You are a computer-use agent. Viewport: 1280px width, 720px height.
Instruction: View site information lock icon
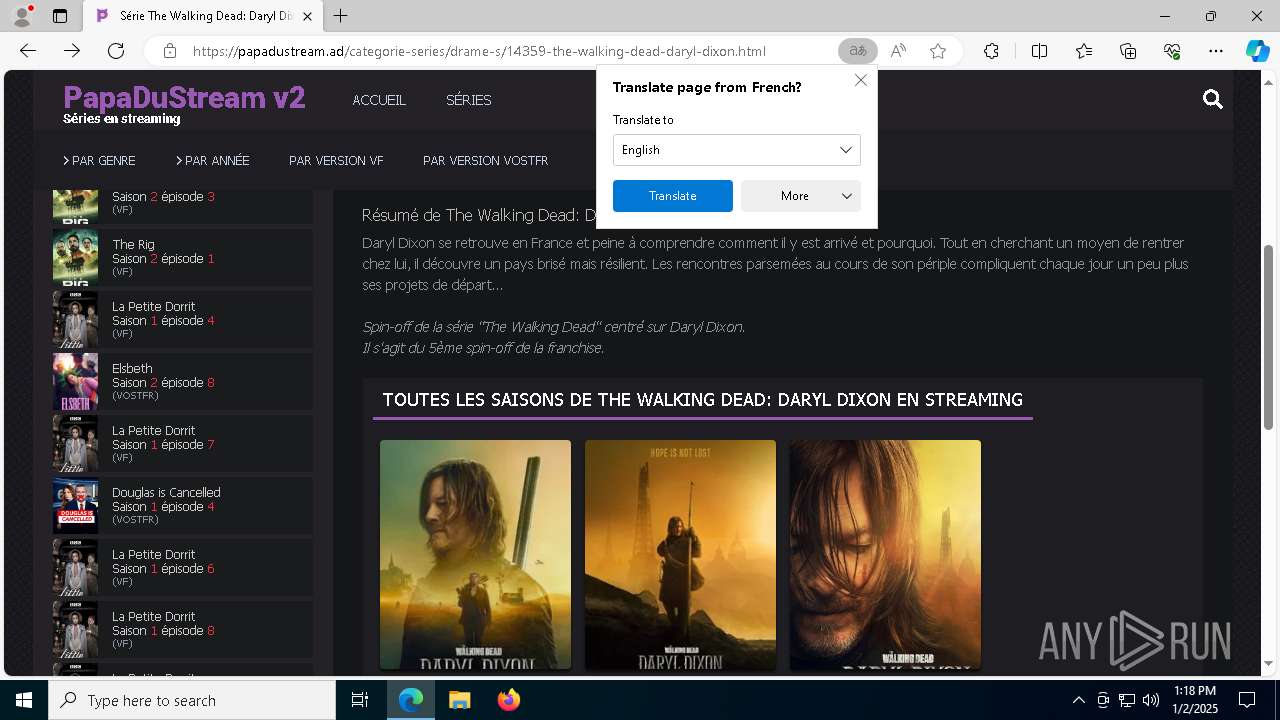(170, 51)
